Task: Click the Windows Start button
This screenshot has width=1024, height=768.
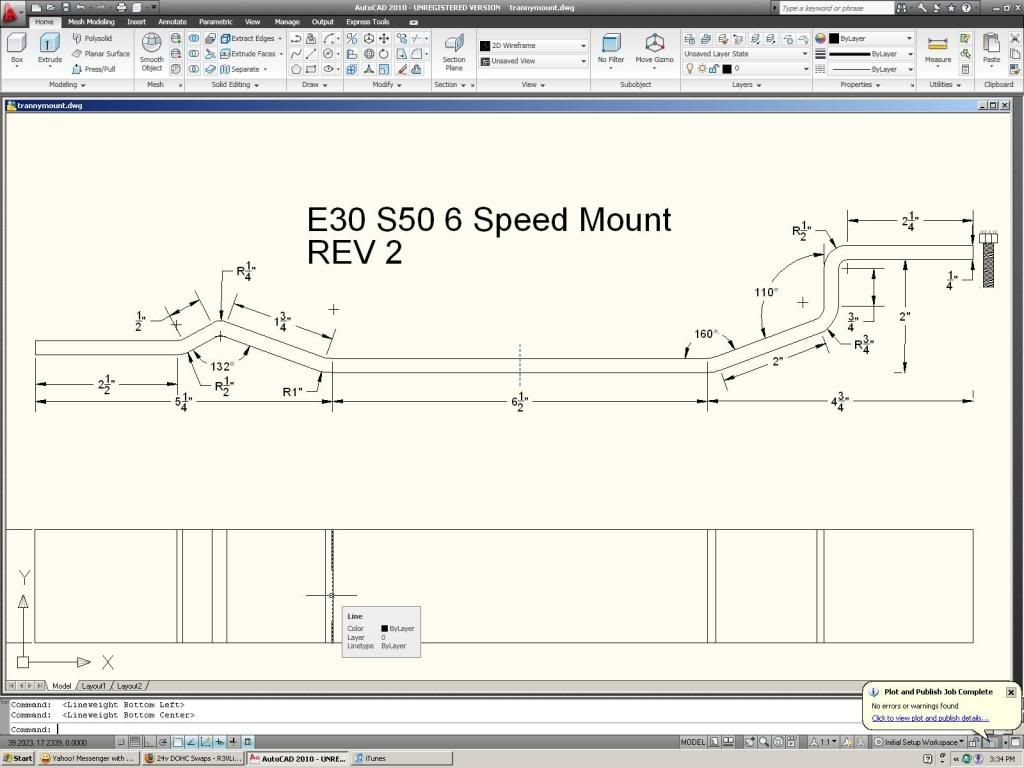Action: [x=18, y=758]
